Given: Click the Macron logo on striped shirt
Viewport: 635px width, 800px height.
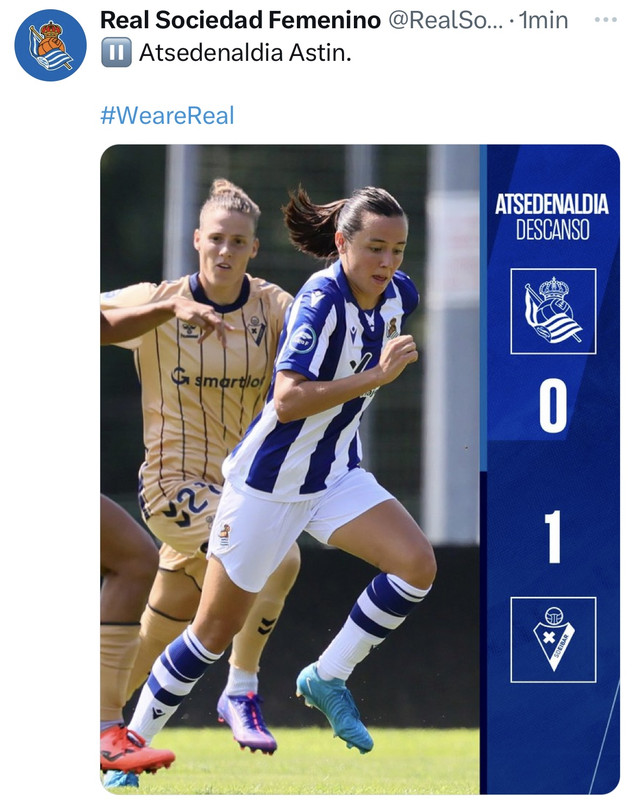Looking at the screenshot, I should (x=317, y=297).
